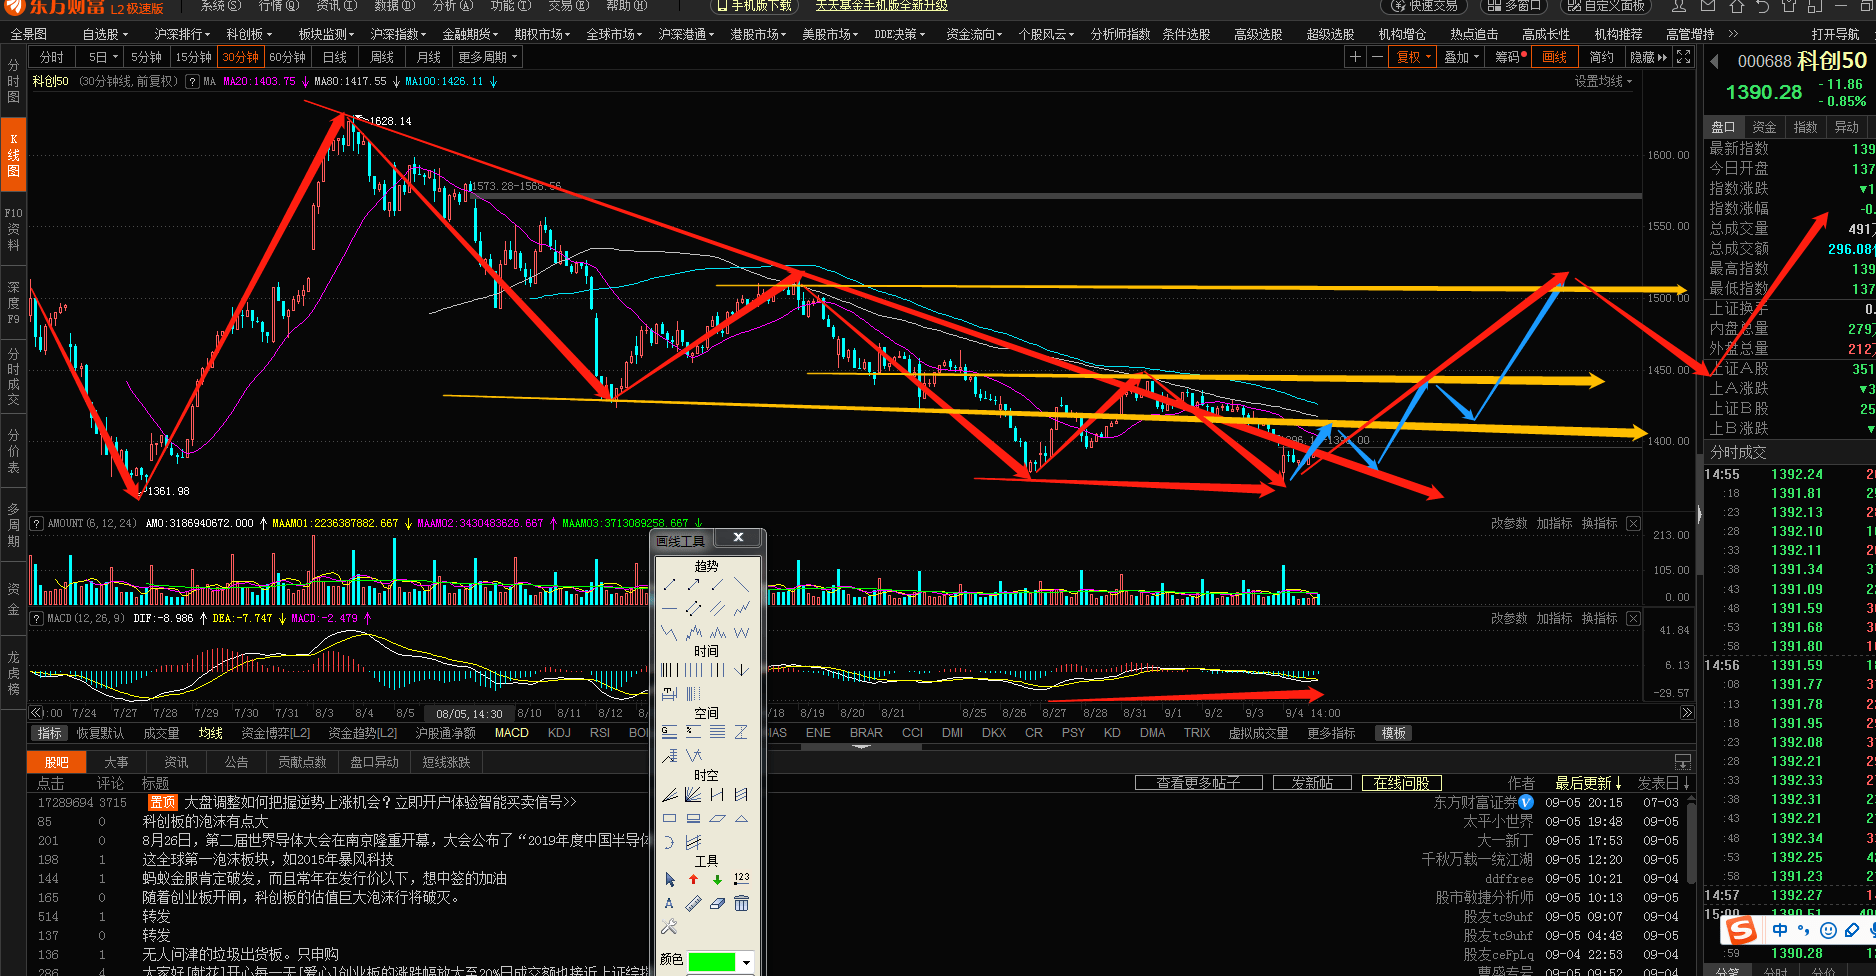Switch to the 资金 tab in quote panel
This screenshot has height=976, width=1876.
1764,127
